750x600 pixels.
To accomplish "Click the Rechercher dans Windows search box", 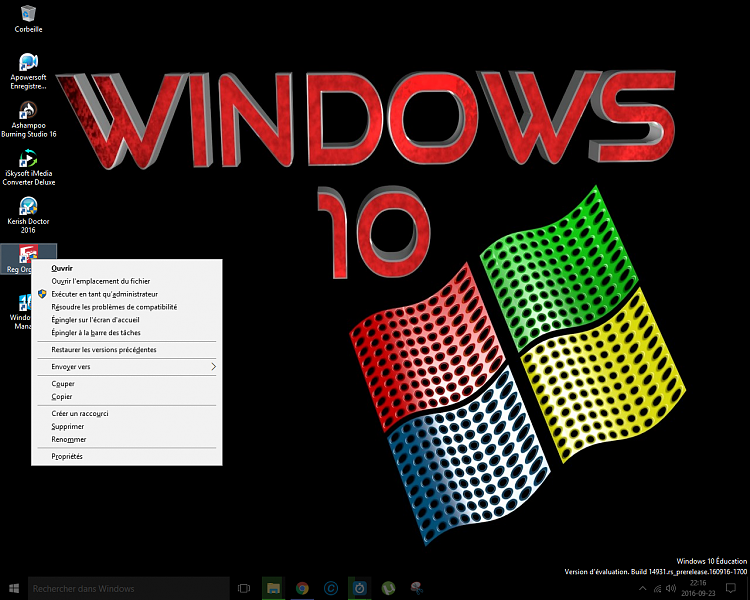I will (129, 588).
